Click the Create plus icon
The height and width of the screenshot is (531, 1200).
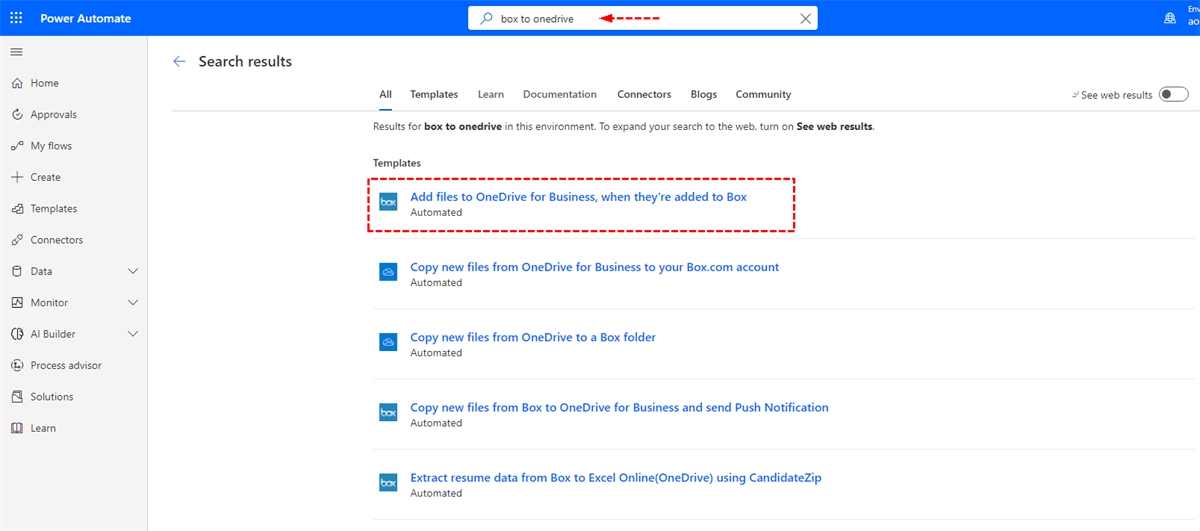[x=16, y=177]
